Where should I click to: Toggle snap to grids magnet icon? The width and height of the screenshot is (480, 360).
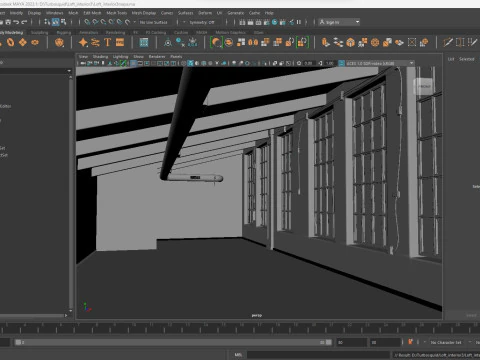point(87,22)
